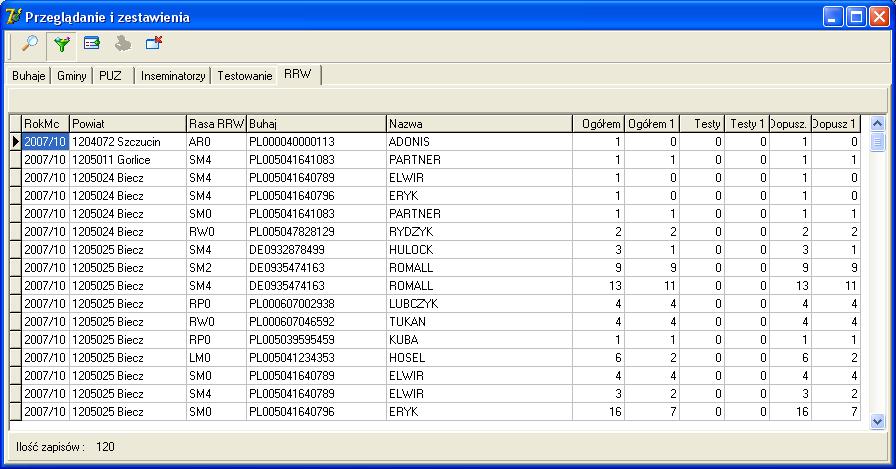Screen dimensions: 896x469
Task: Click the magnifying glass search icon
Action: [x=30, y=44]
